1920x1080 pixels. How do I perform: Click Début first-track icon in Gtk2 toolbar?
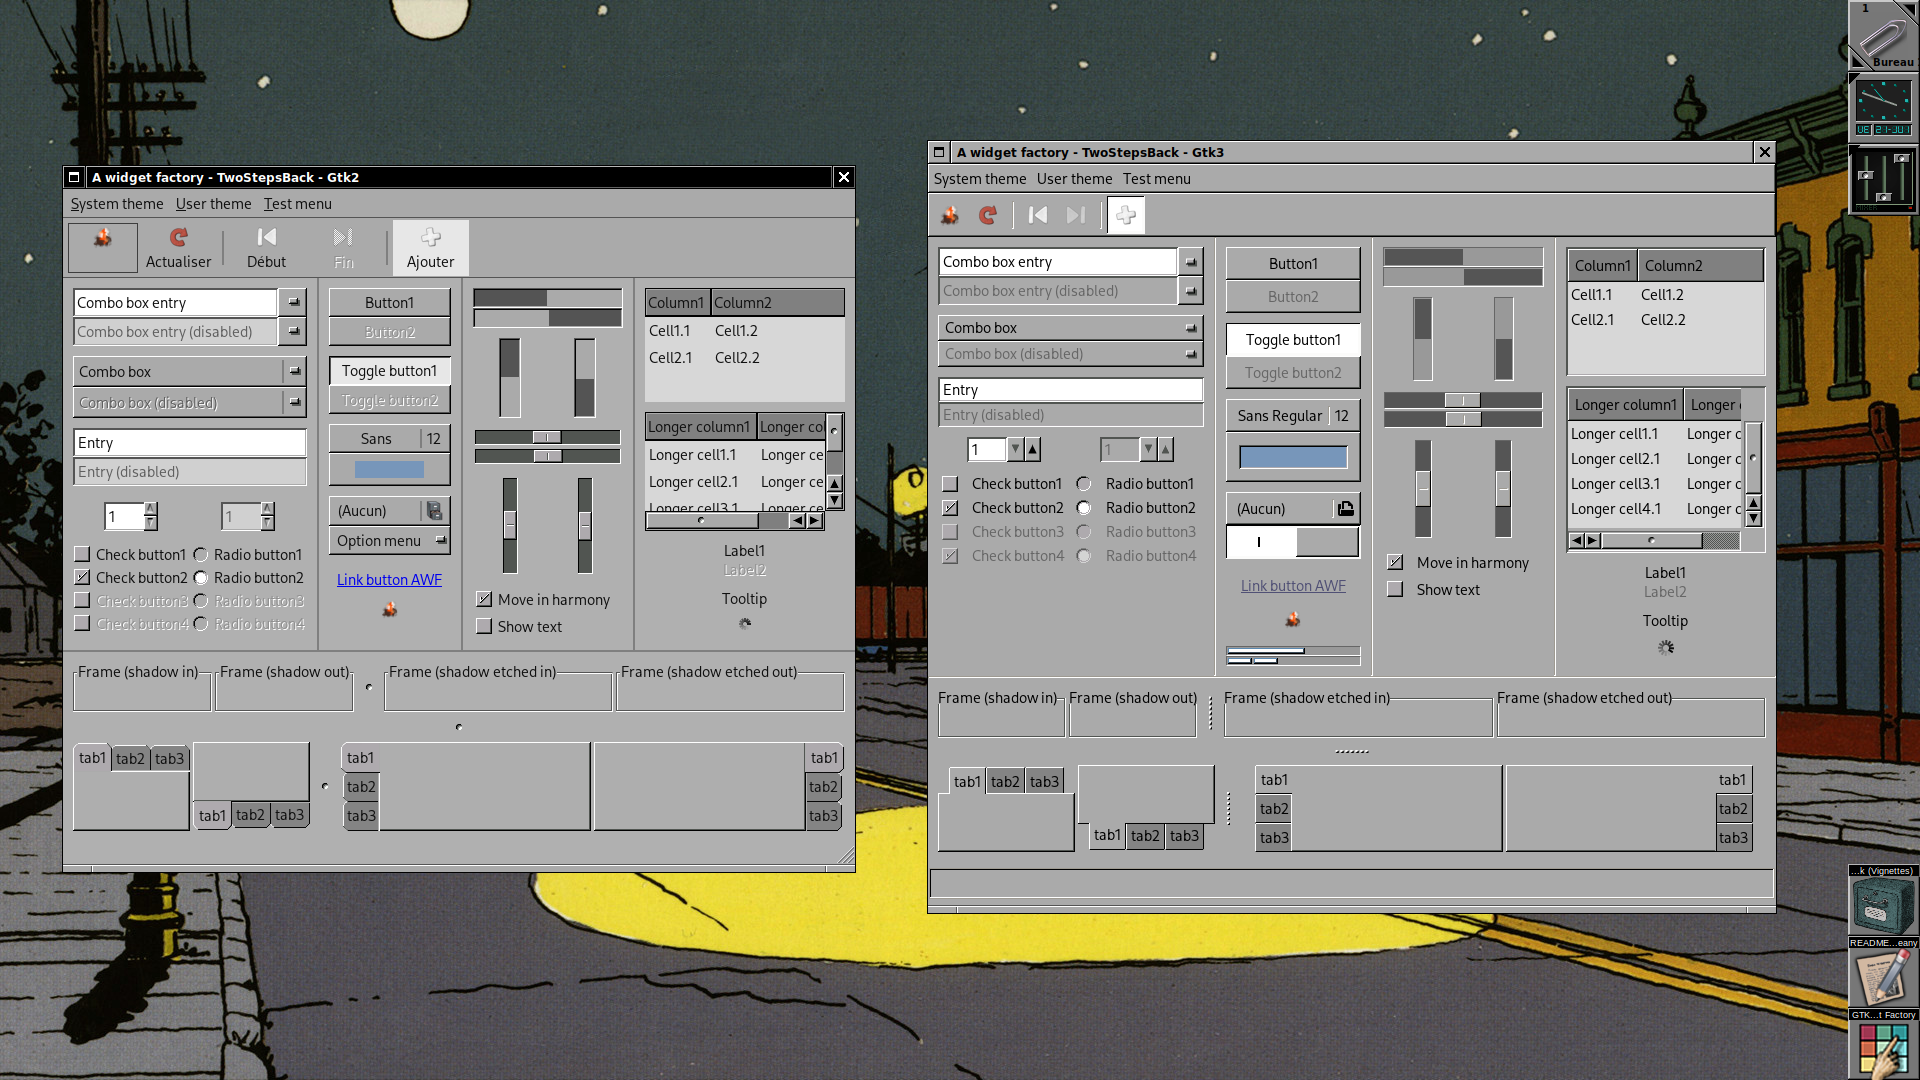[x=266, y=237]
